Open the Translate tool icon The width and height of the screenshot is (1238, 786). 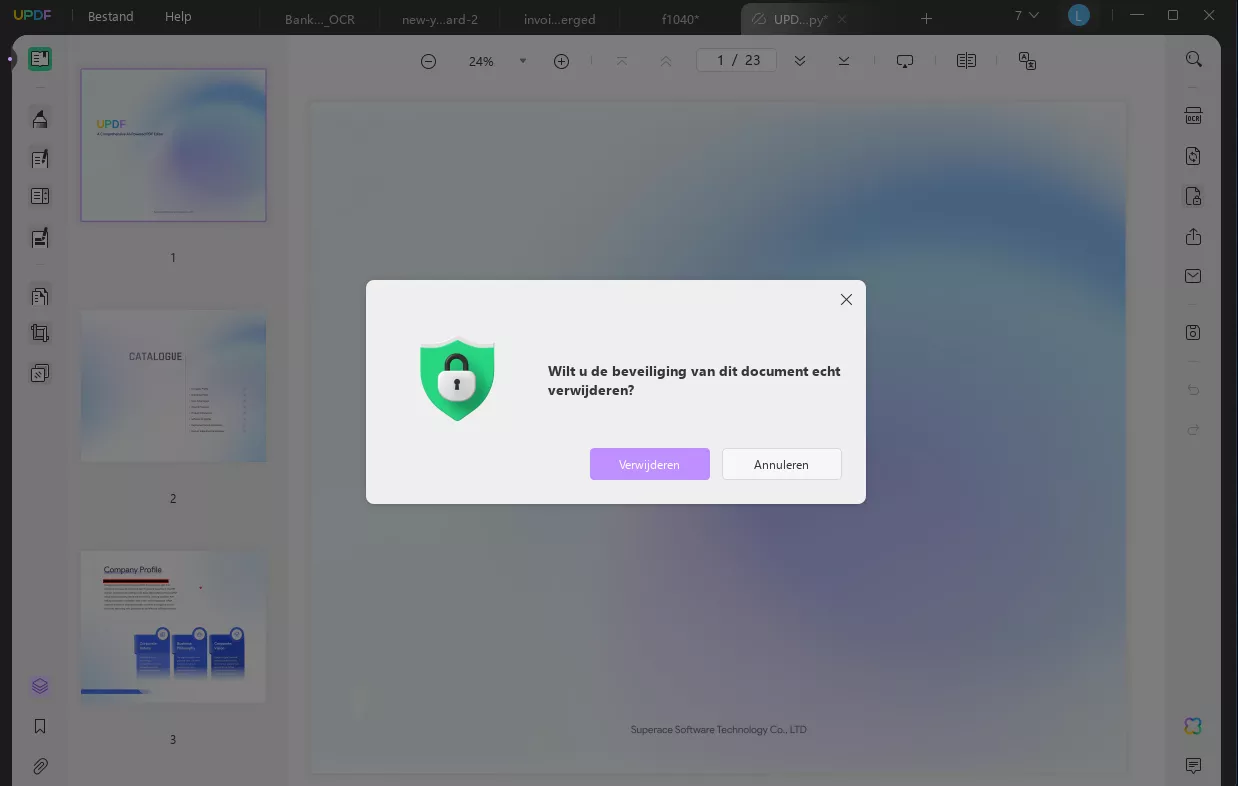1027,61
